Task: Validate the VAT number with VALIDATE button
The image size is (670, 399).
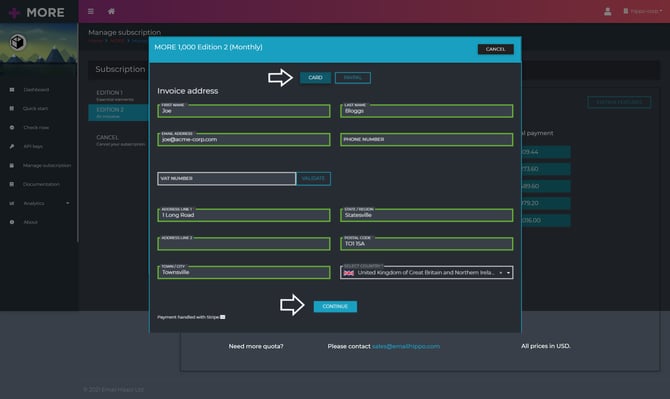Action: (x=313, y=179)
